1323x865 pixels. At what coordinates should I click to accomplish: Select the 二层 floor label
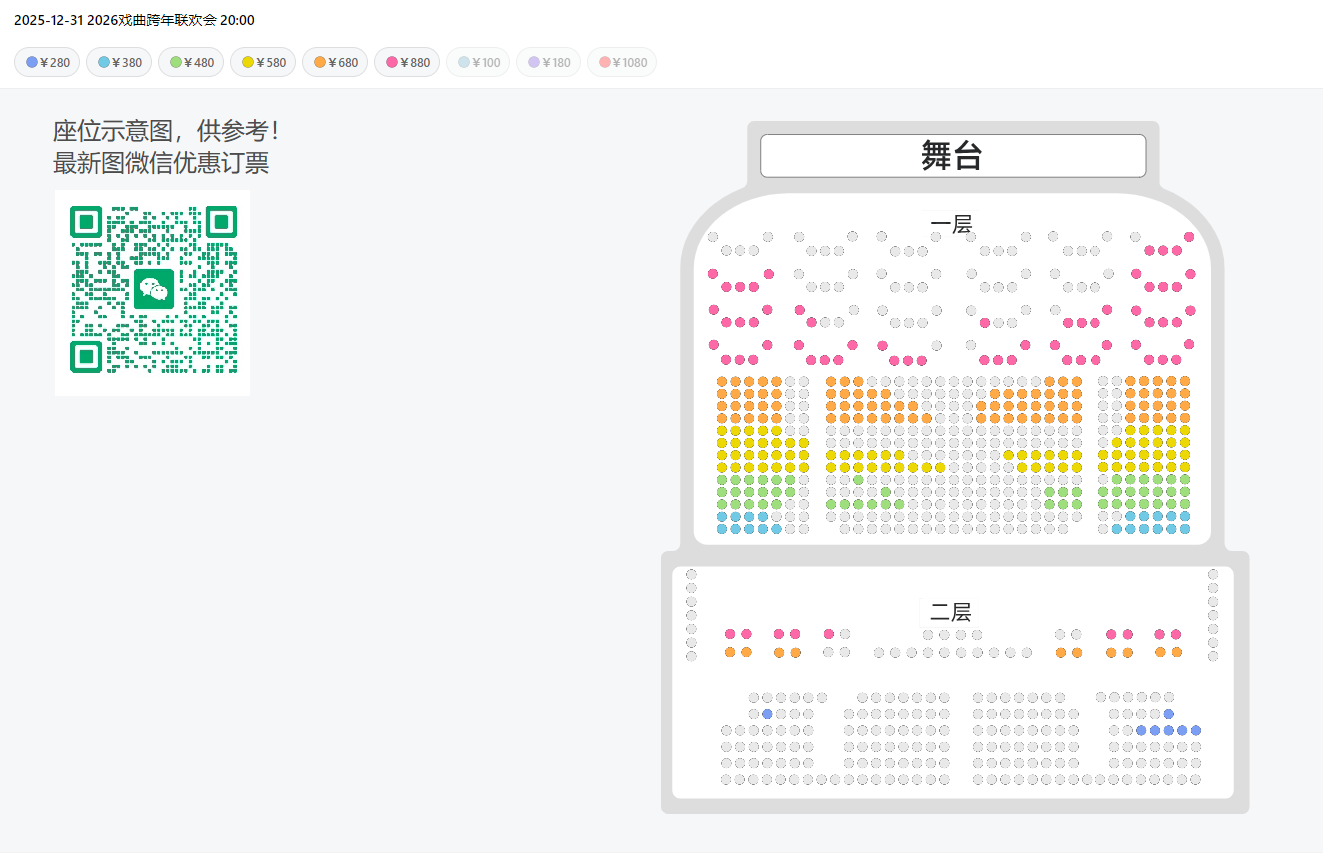(950, 612)
